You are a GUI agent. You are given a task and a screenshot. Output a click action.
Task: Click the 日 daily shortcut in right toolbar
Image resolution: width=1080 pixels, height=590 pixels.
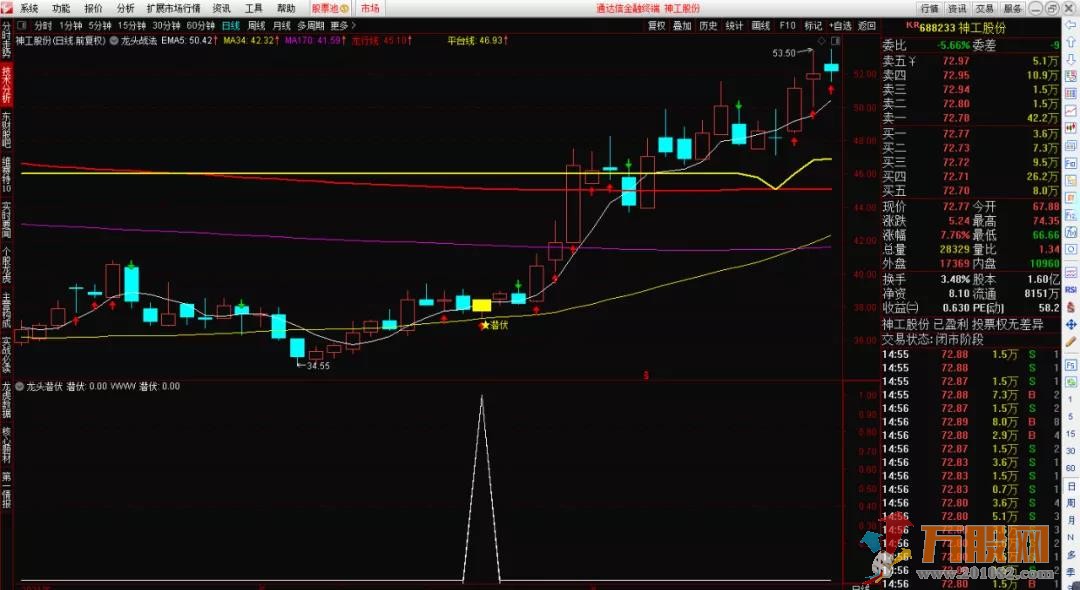(x=1071, y=486)
